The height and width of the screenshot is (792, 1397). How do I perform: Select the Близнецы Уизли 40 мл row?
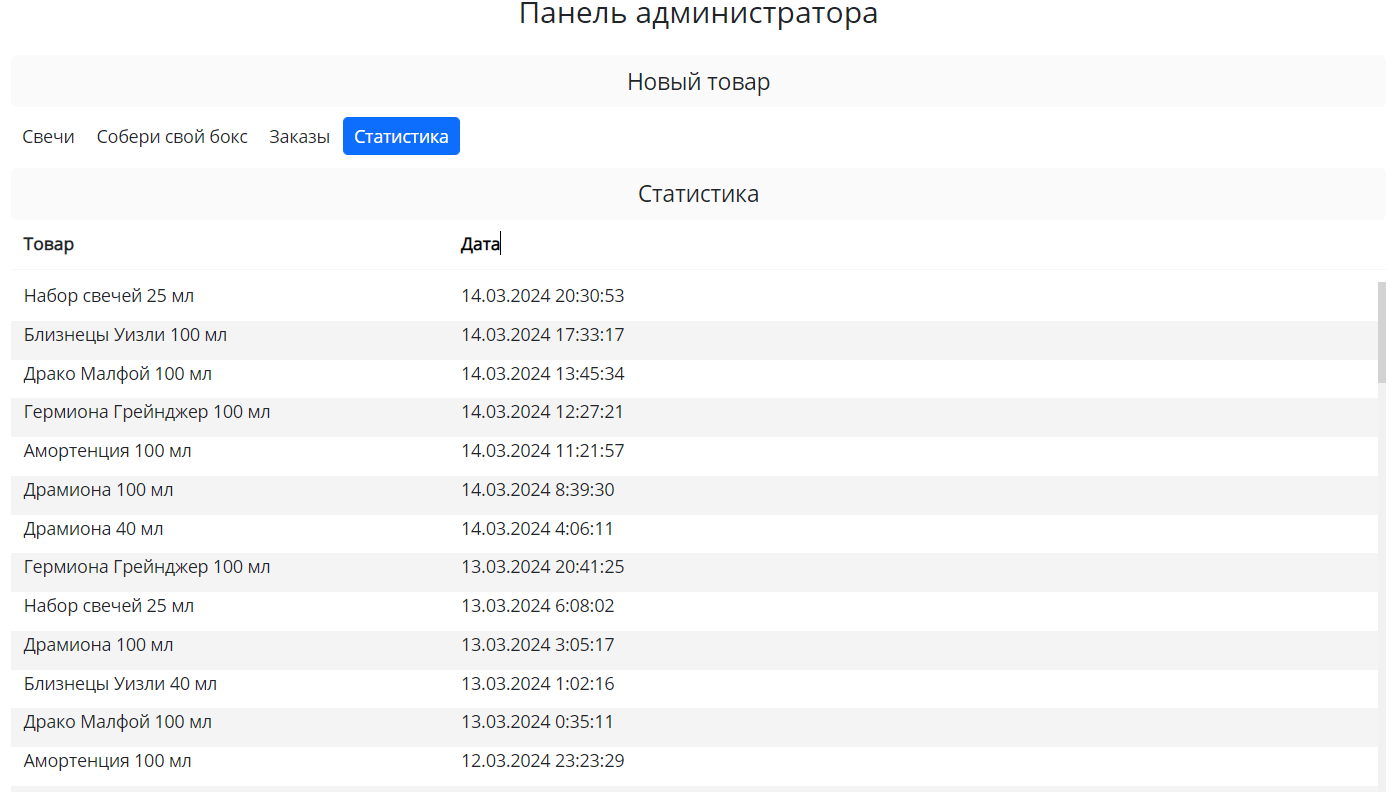pos(120,684)
